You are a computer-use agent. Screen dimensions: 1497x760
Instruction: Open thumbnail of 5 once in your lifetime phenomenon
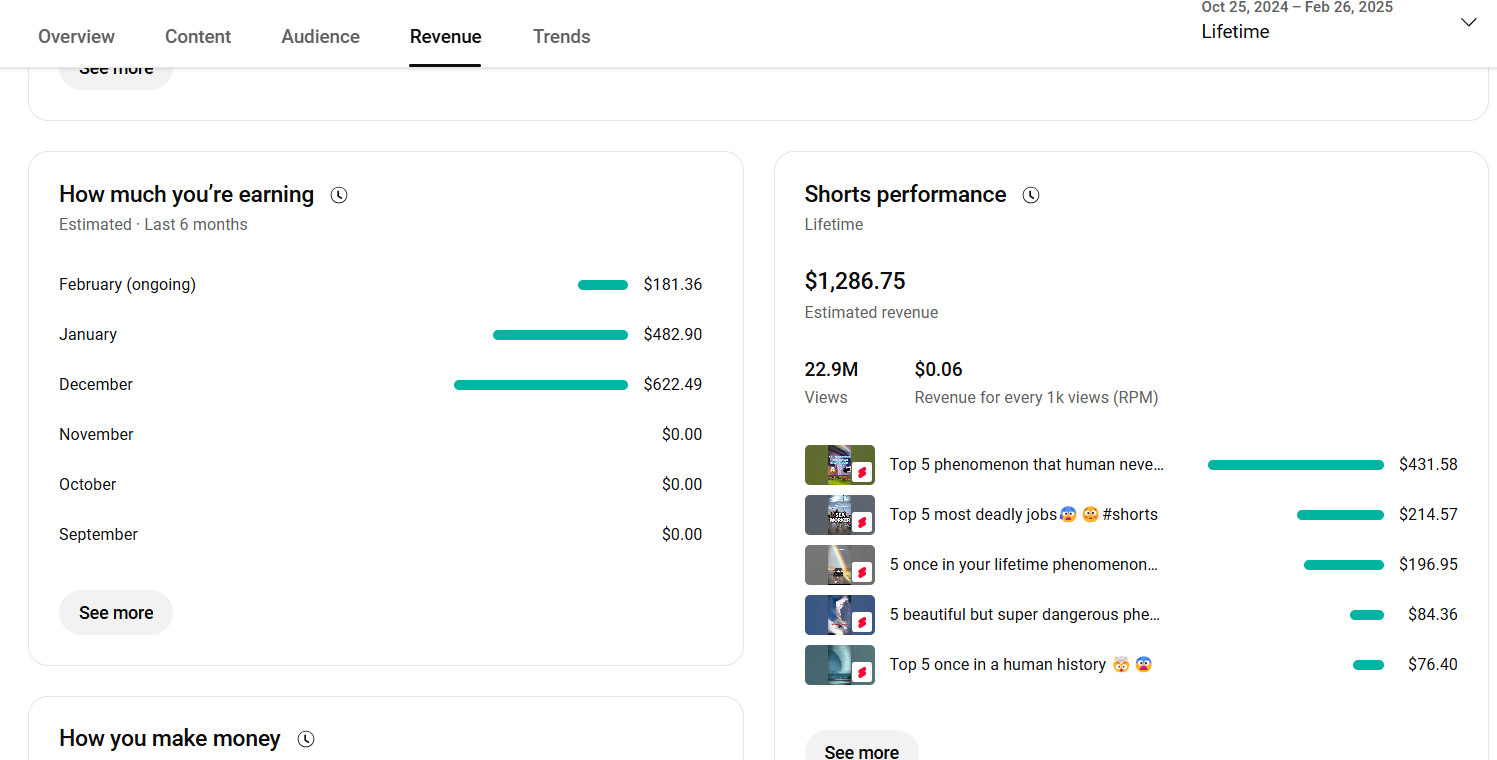click(840, 565)
